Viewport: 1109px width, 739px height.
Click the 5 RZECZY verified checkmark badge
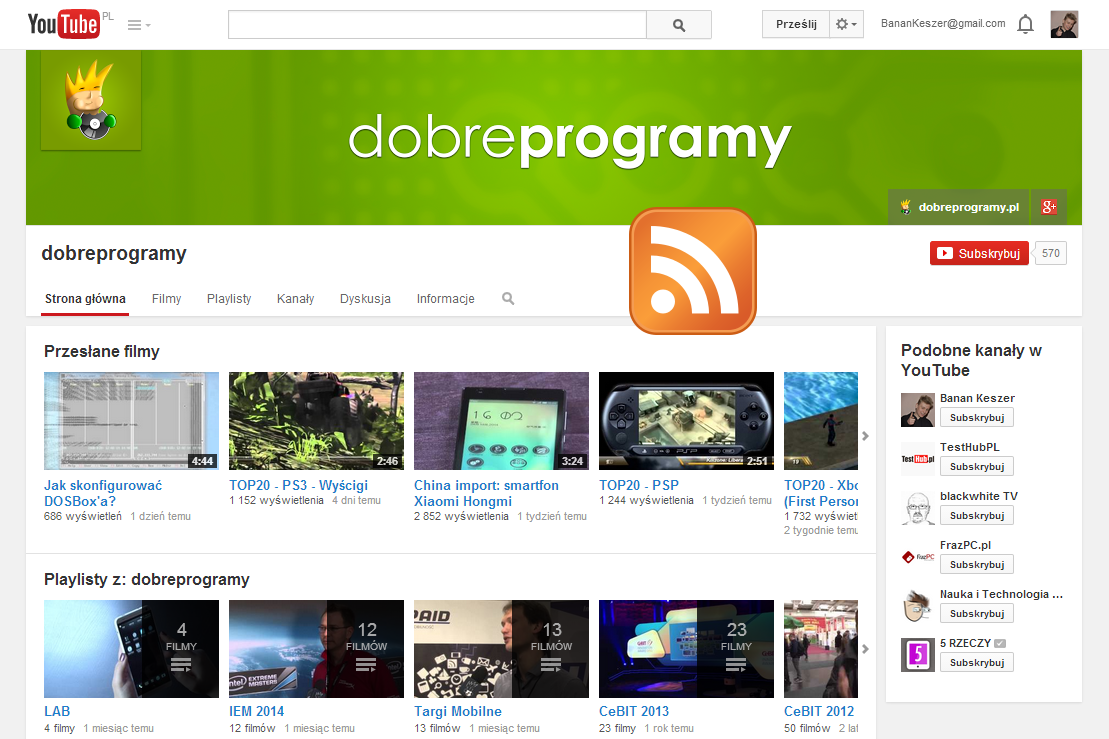(x=1000, y=644)
